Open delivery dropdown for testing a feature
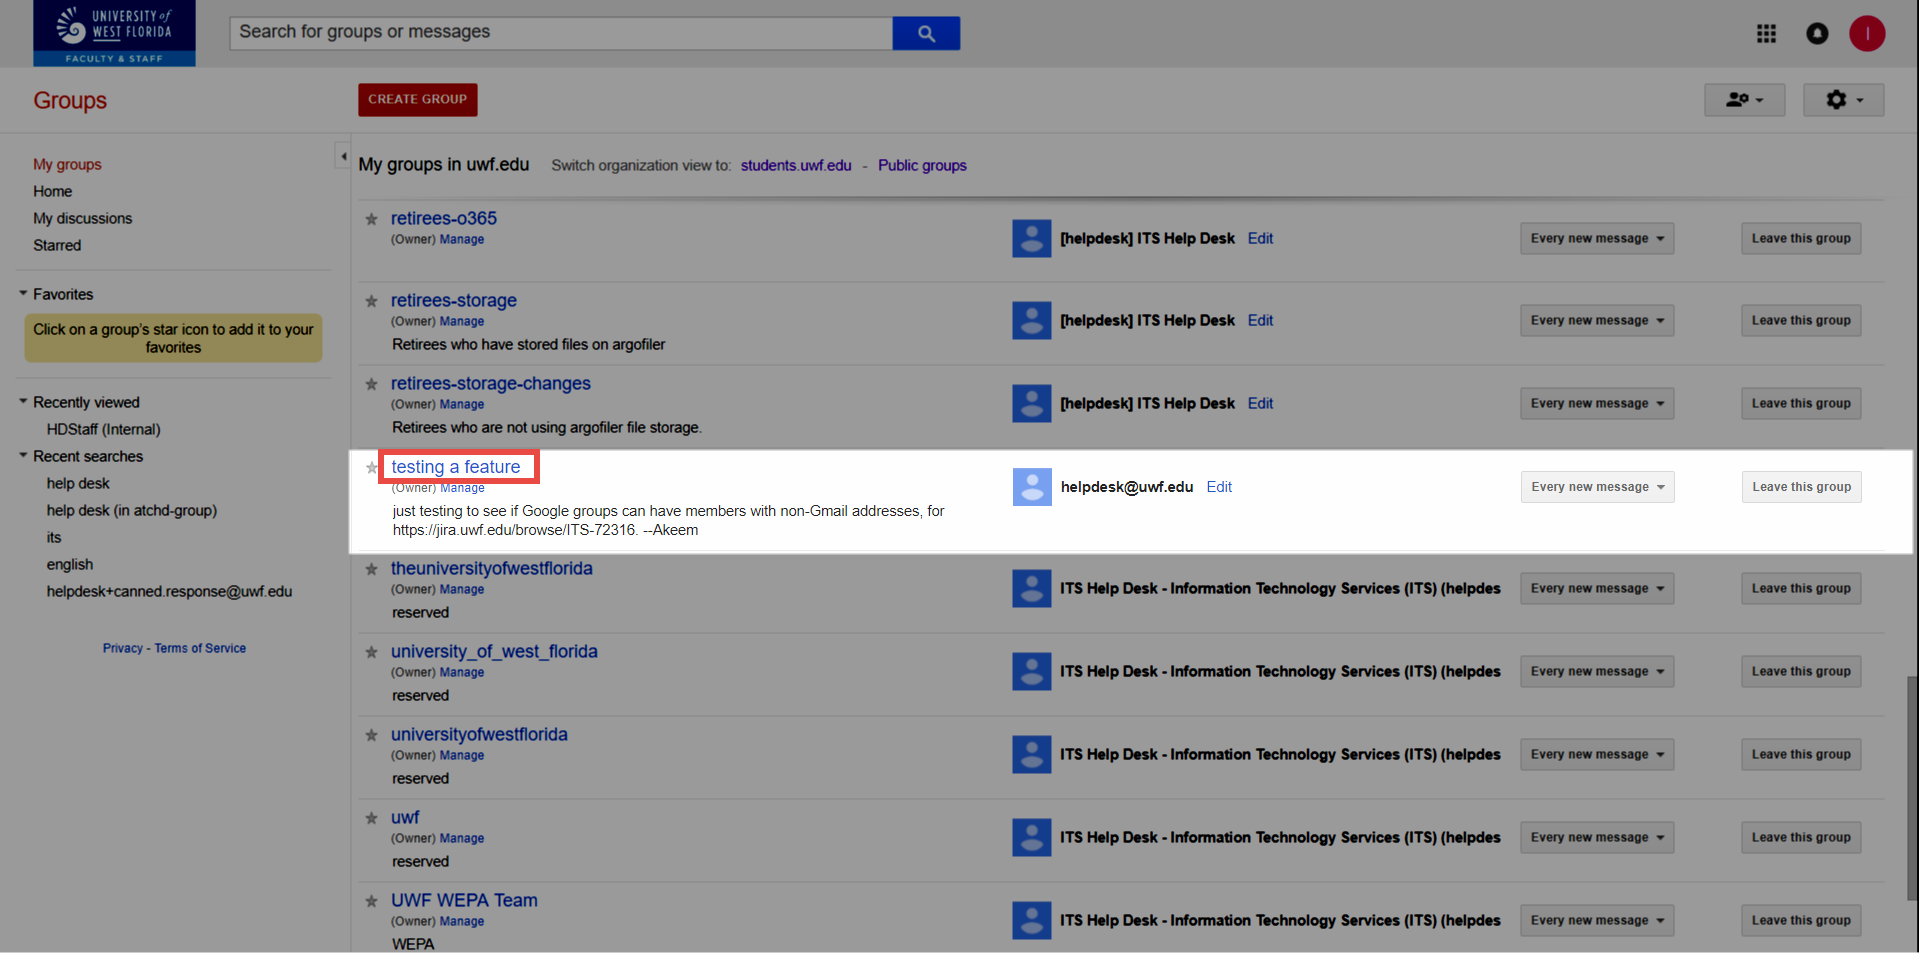 (x=1597, y=487)
